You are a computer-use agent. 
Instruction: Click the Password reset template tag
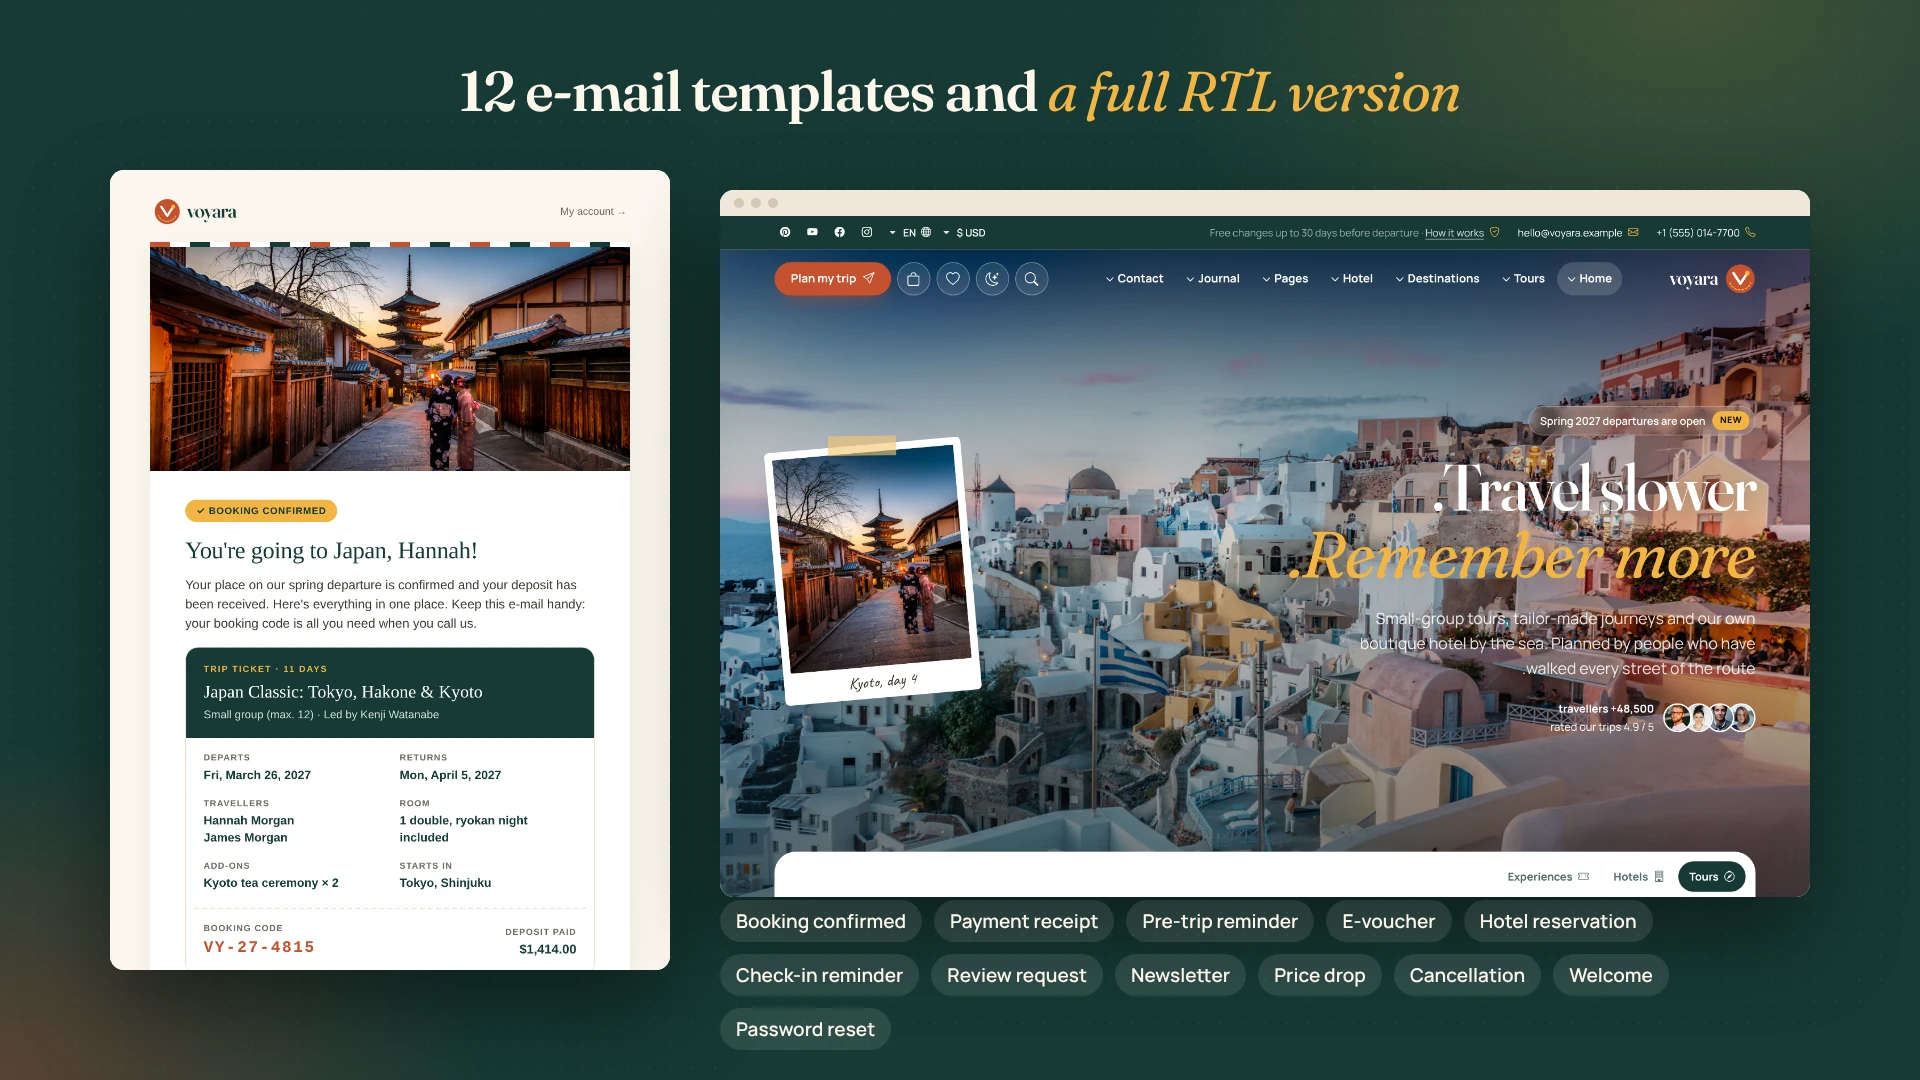point(805,1029)
